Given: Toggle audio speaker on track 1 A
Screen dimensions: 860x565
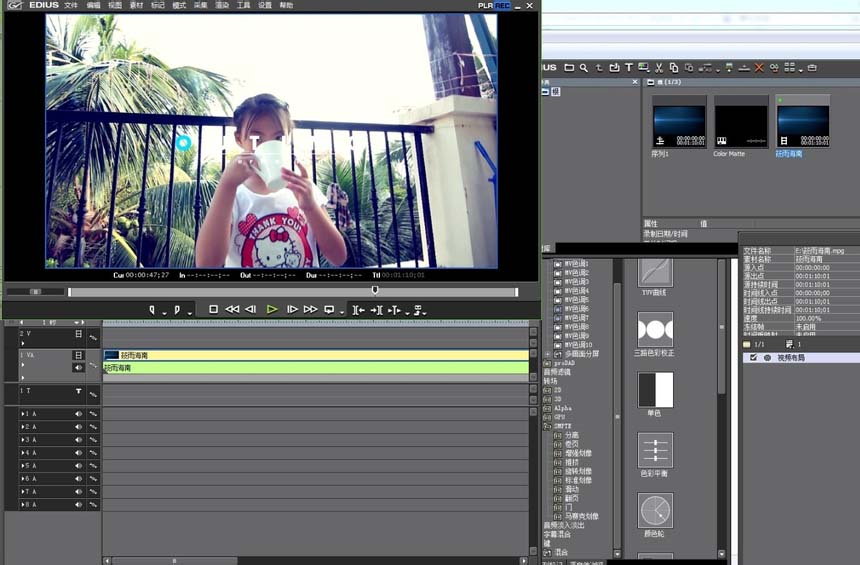Looking at the screenshot, I should click(78, 414).
